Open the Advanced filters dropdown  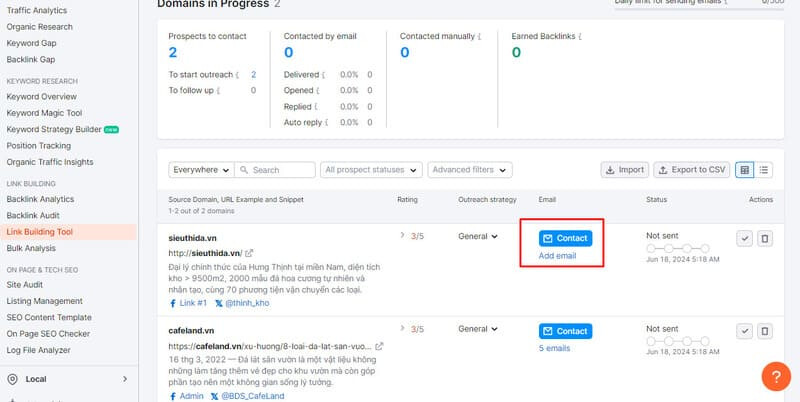click(x=469, y=170)
